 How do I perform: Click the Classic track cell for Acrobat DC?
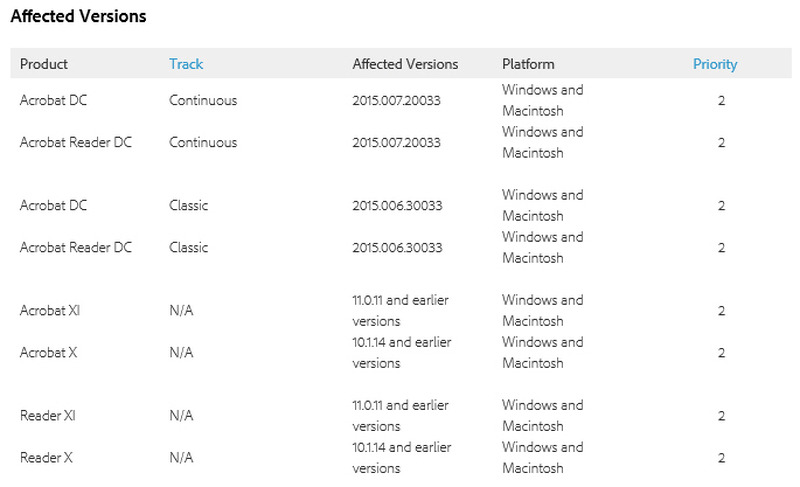click(189, 206)
